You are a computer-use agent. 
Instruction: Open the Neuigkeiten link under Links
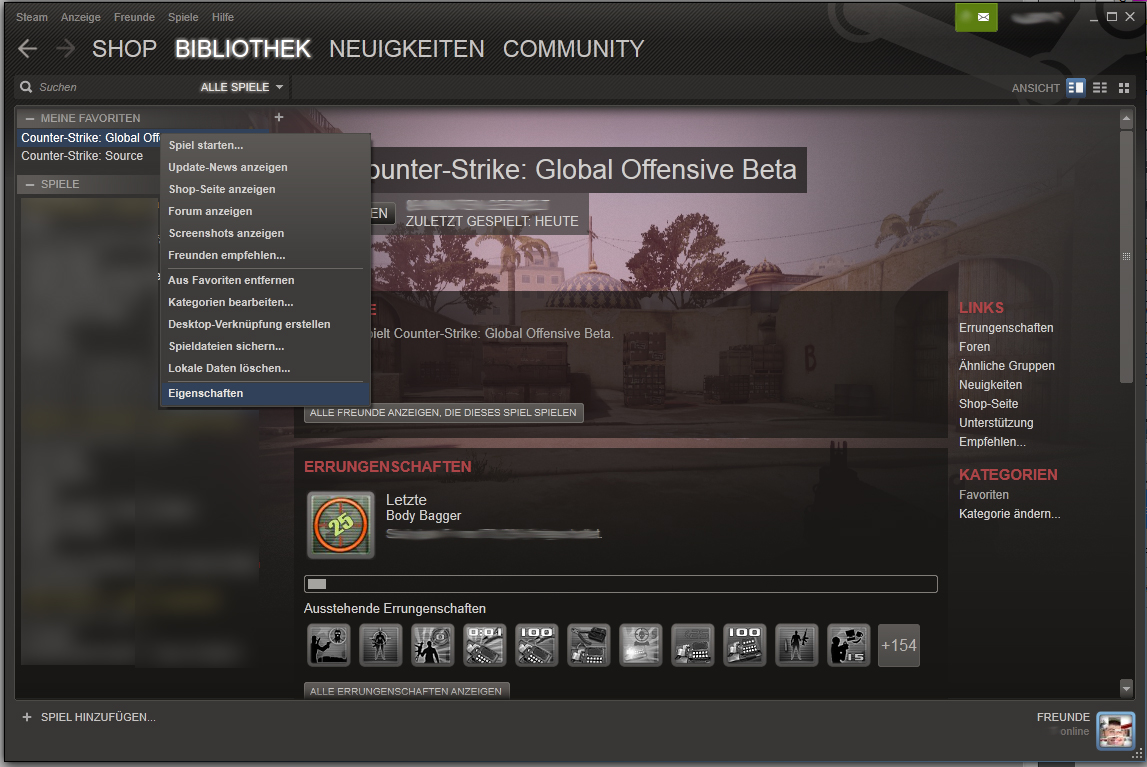(990, 385)
